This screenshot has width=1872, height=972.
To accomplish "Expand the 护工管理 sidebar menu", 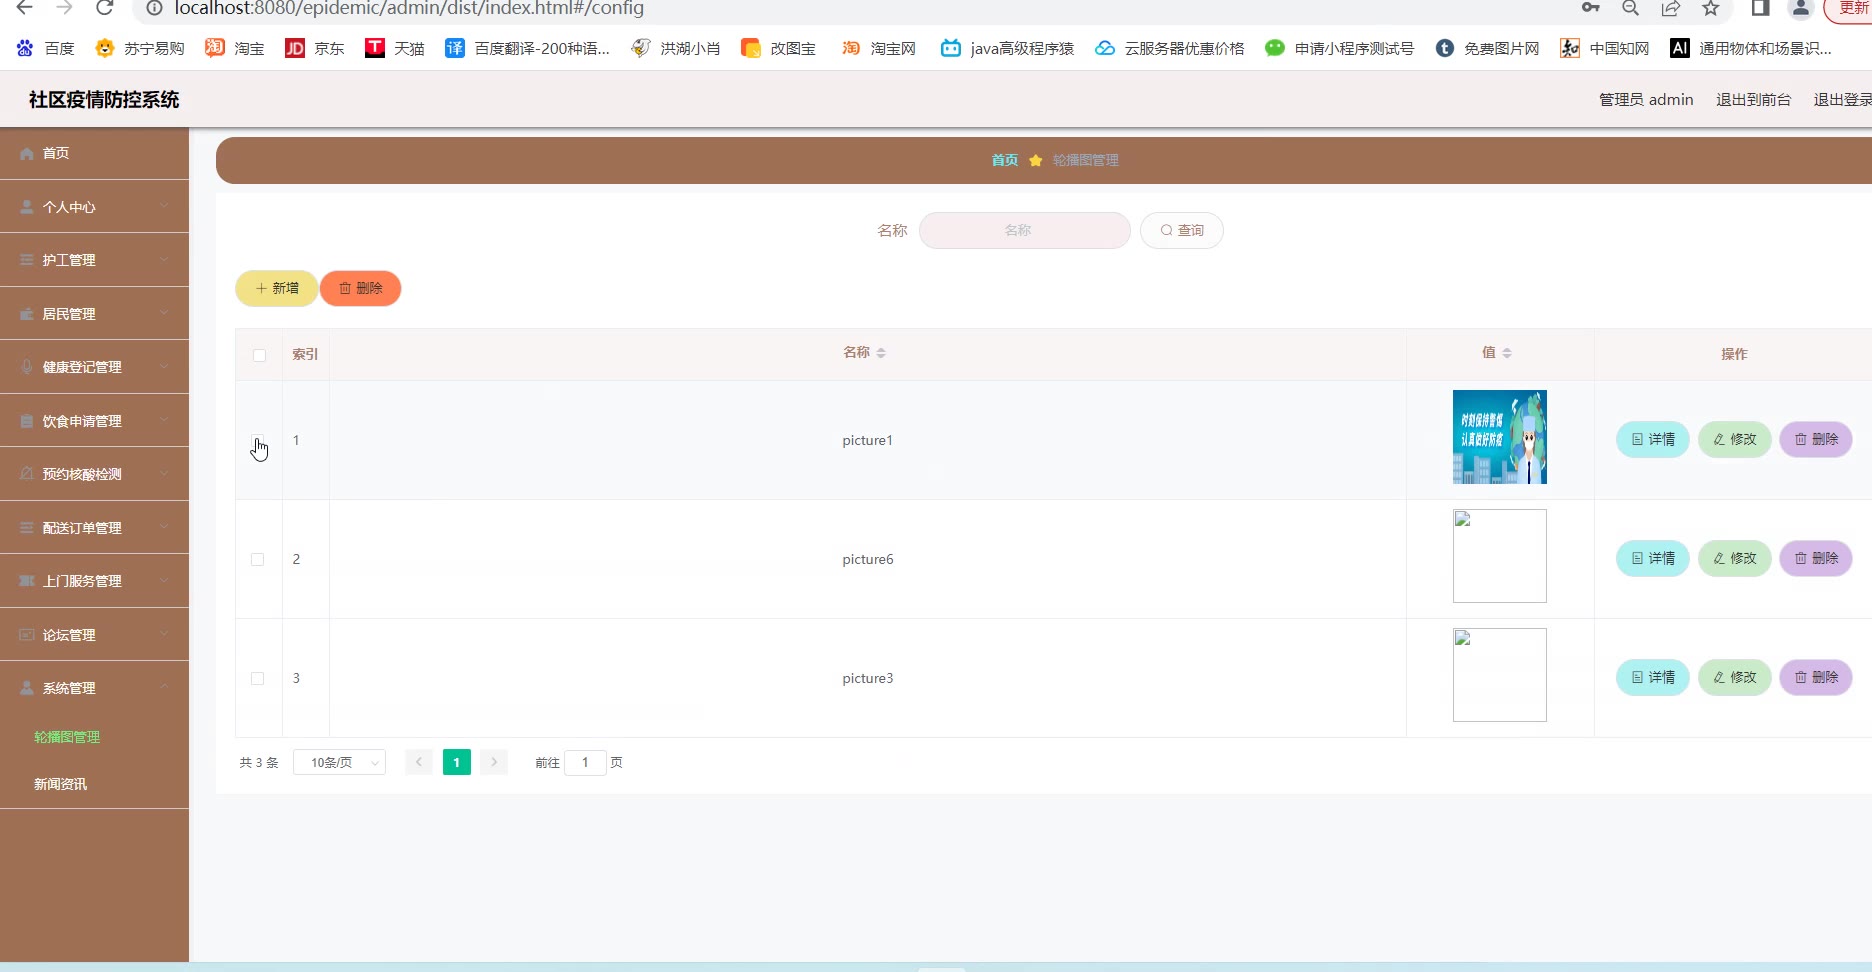I will click(94, 260).
